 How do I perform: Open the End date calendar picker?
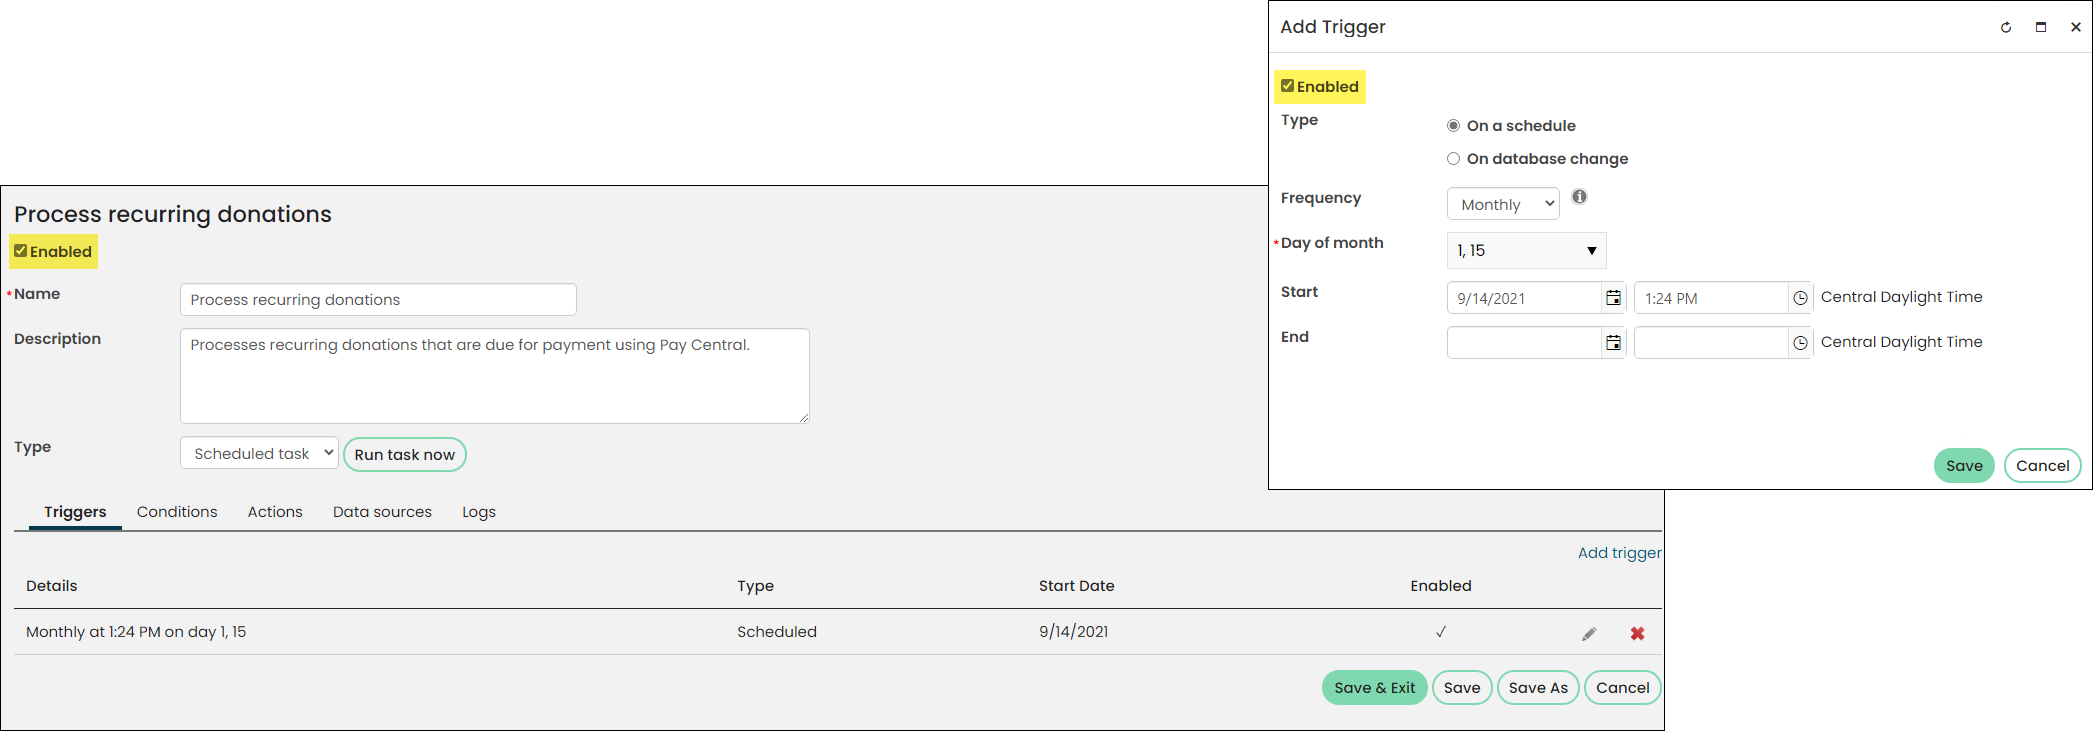1613,343
